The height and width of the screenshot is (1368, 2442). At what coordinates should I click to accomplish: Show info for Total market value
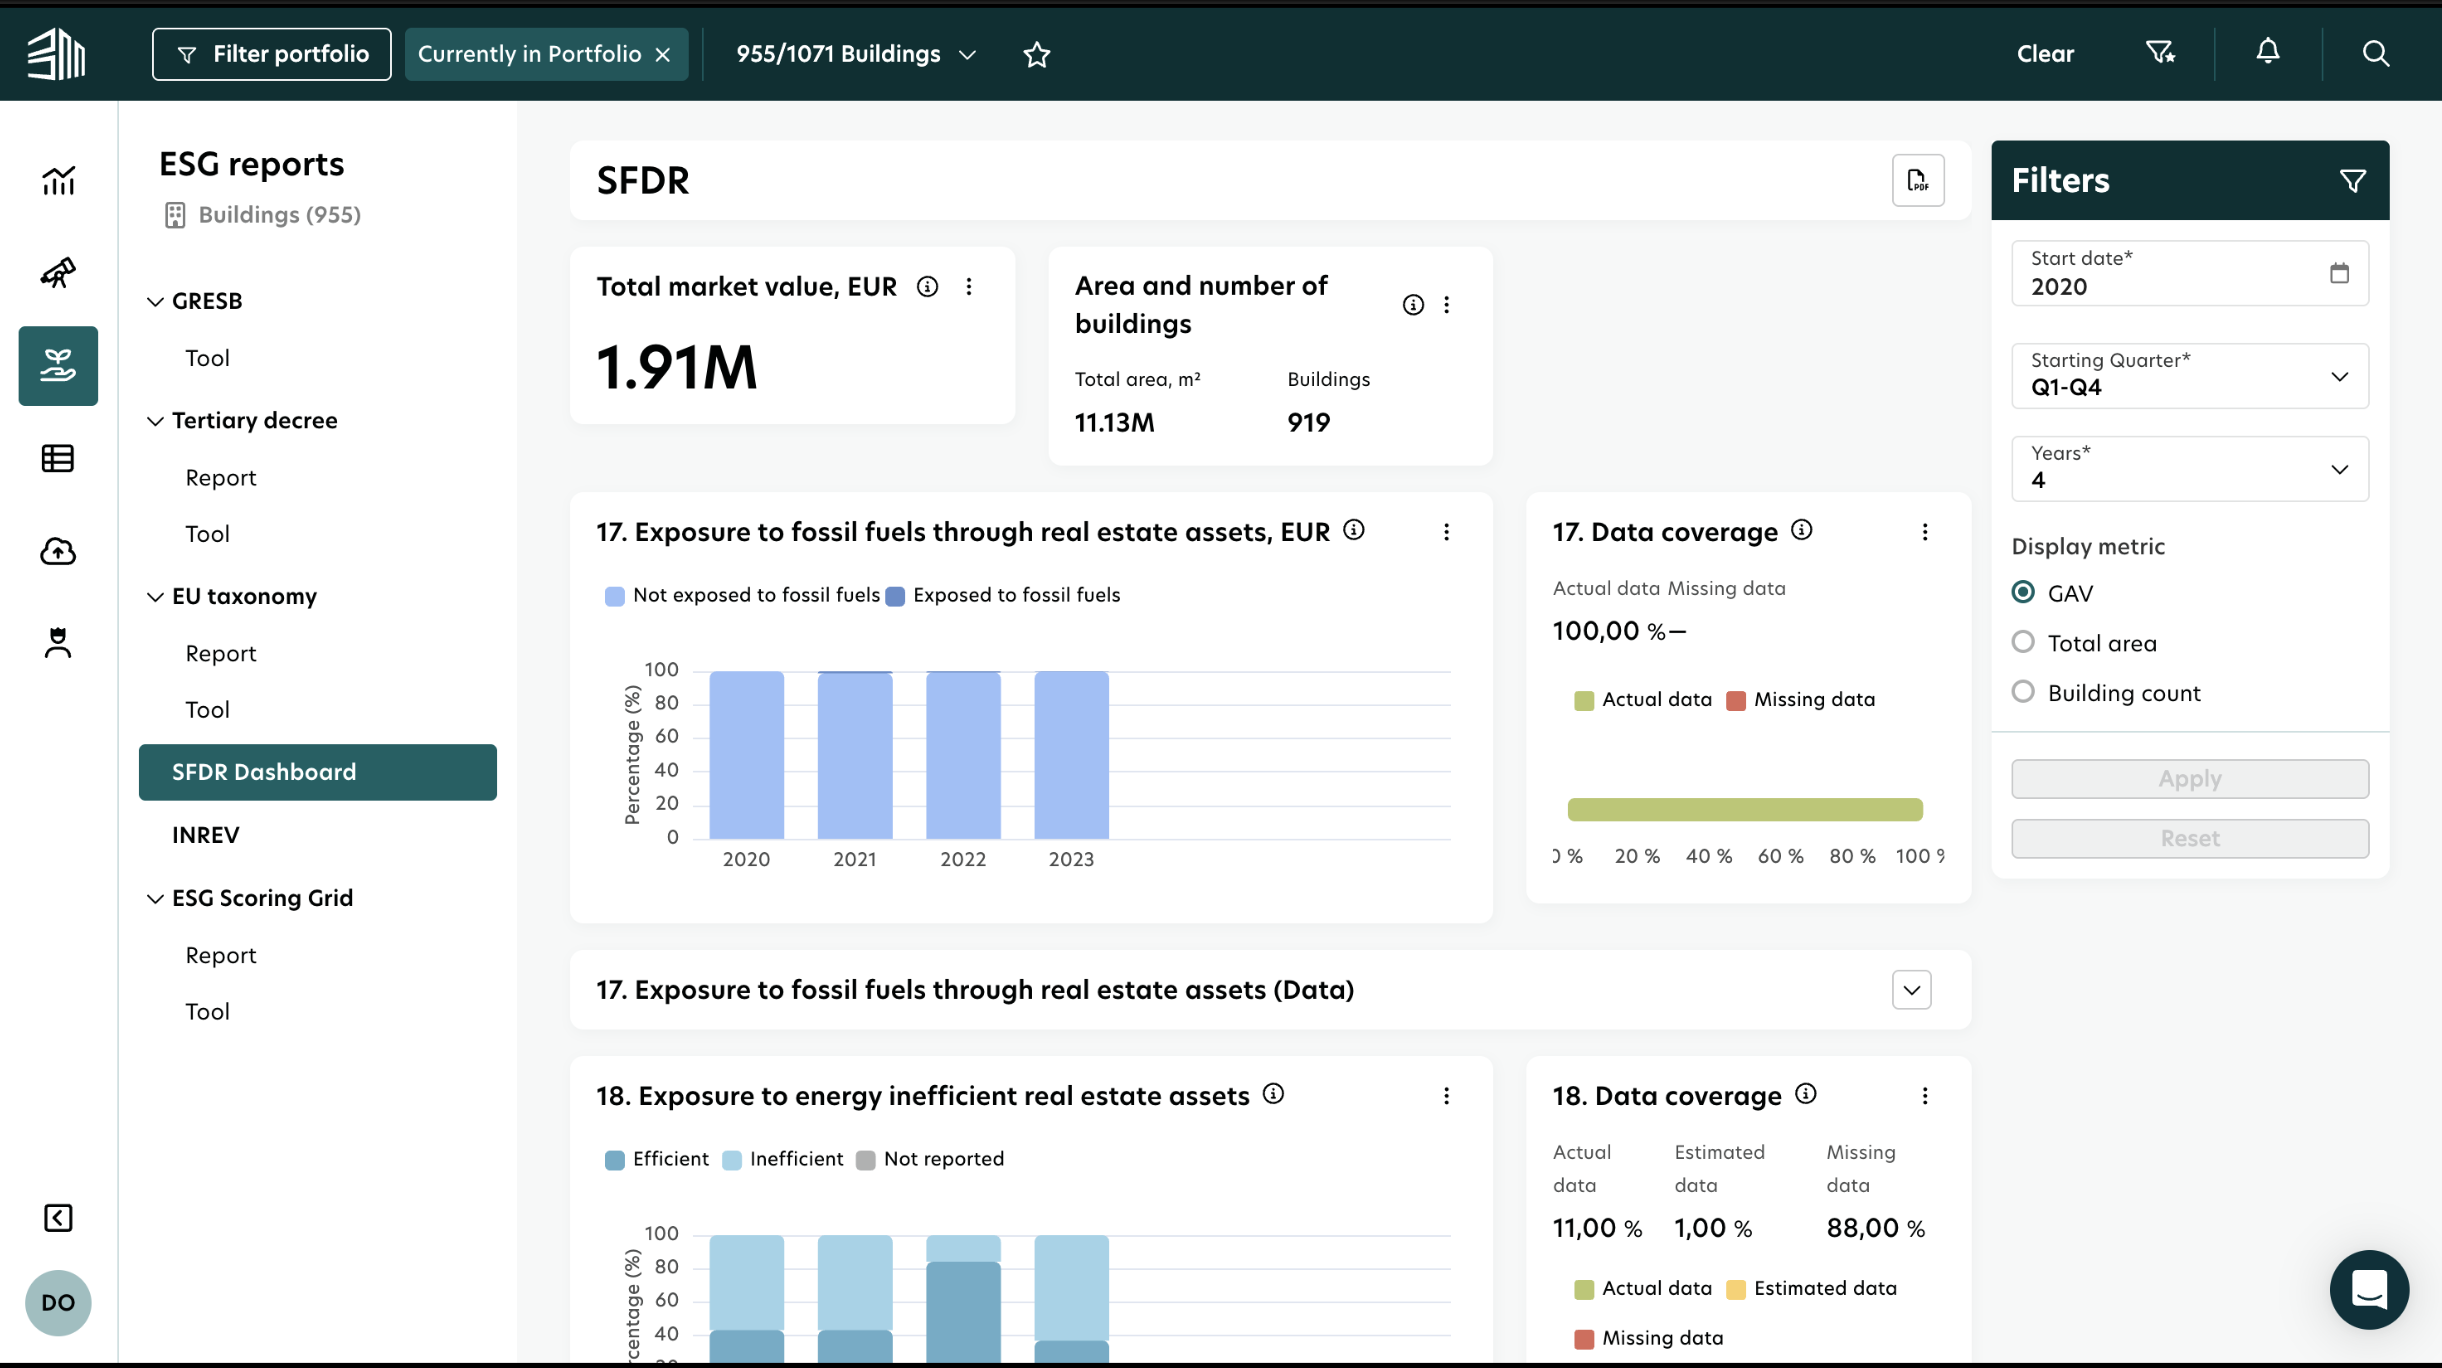tap(928, 287)
